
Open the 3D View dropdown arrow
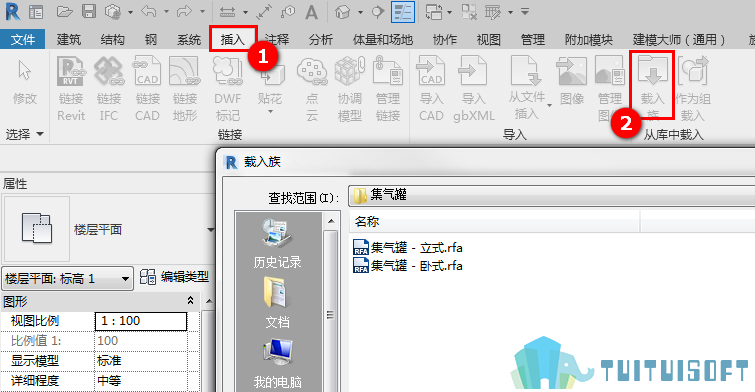pos(360,12)
